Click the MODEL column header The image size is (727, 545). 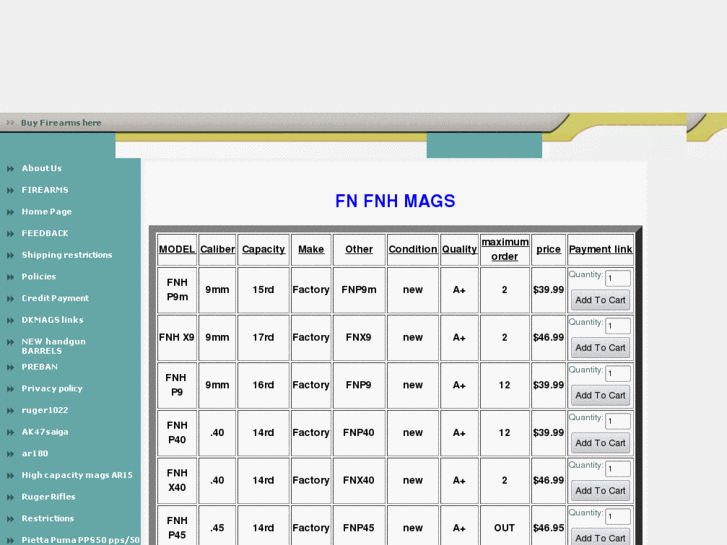click(177, 250)
